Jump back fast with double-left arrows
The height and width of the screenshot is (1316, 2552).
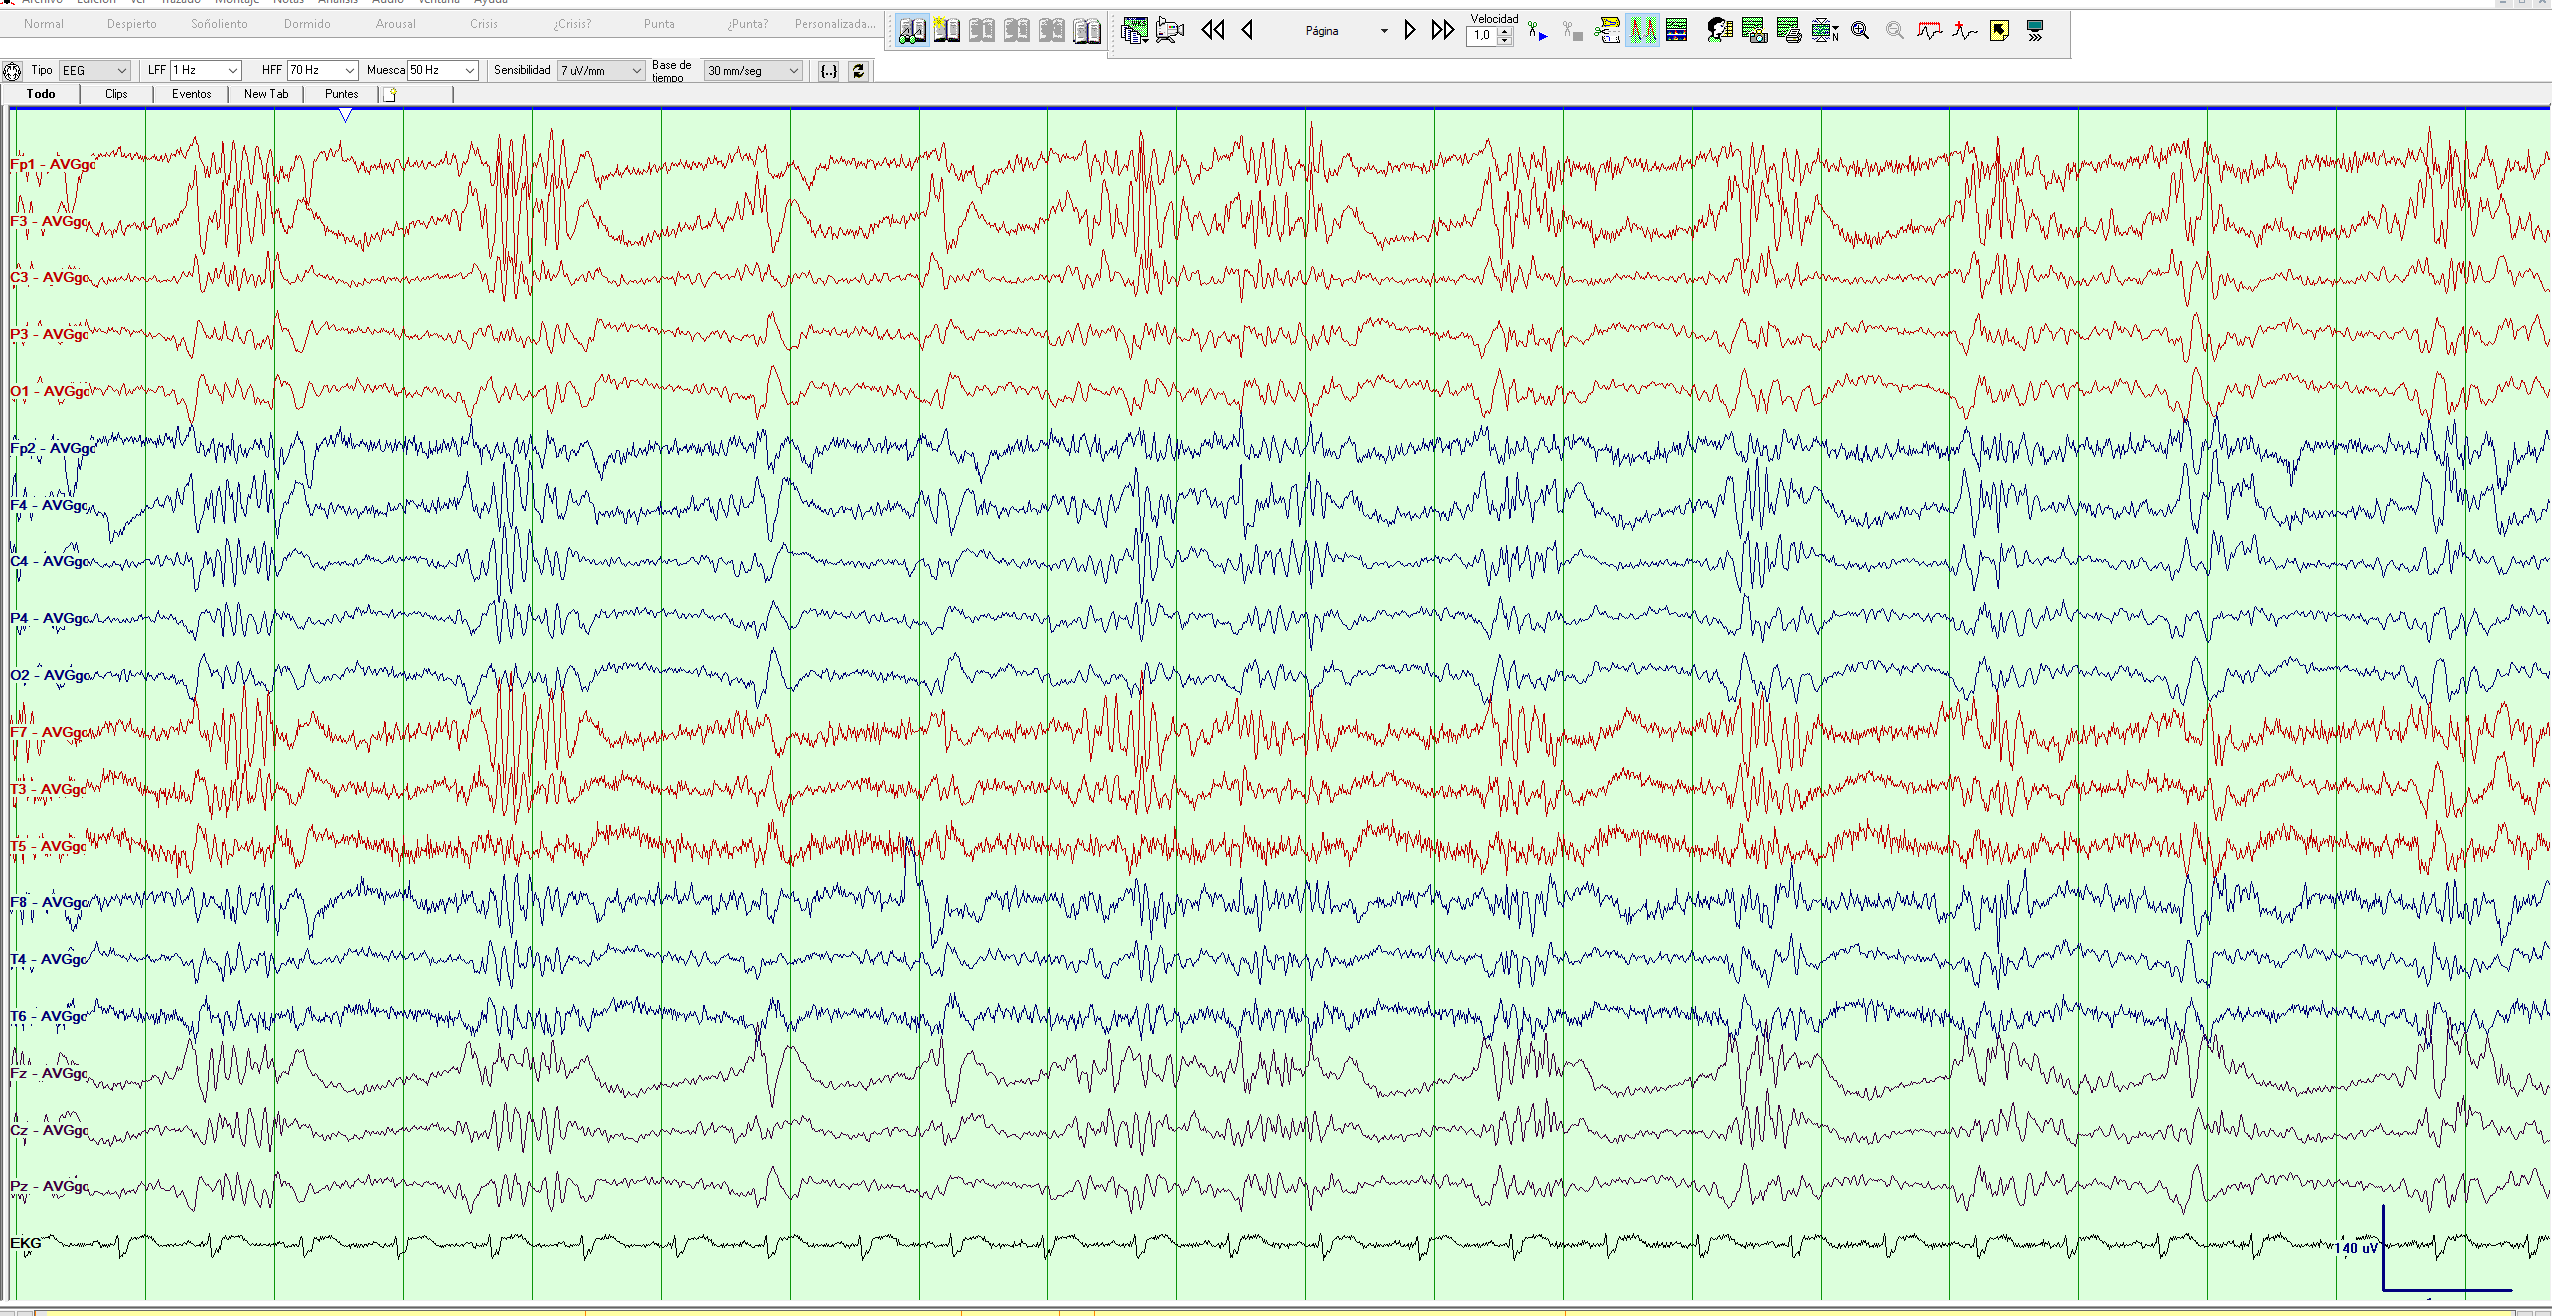point(1213,30)
